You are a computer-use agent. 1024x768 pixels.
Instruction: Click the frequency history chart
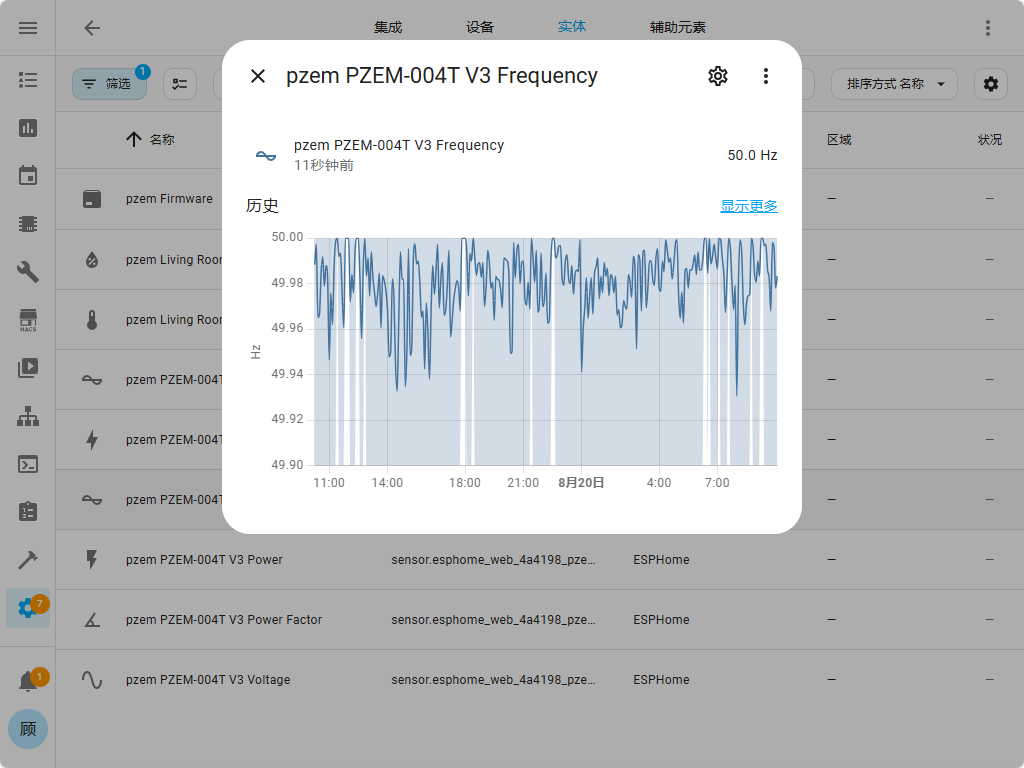coord(545,351)
